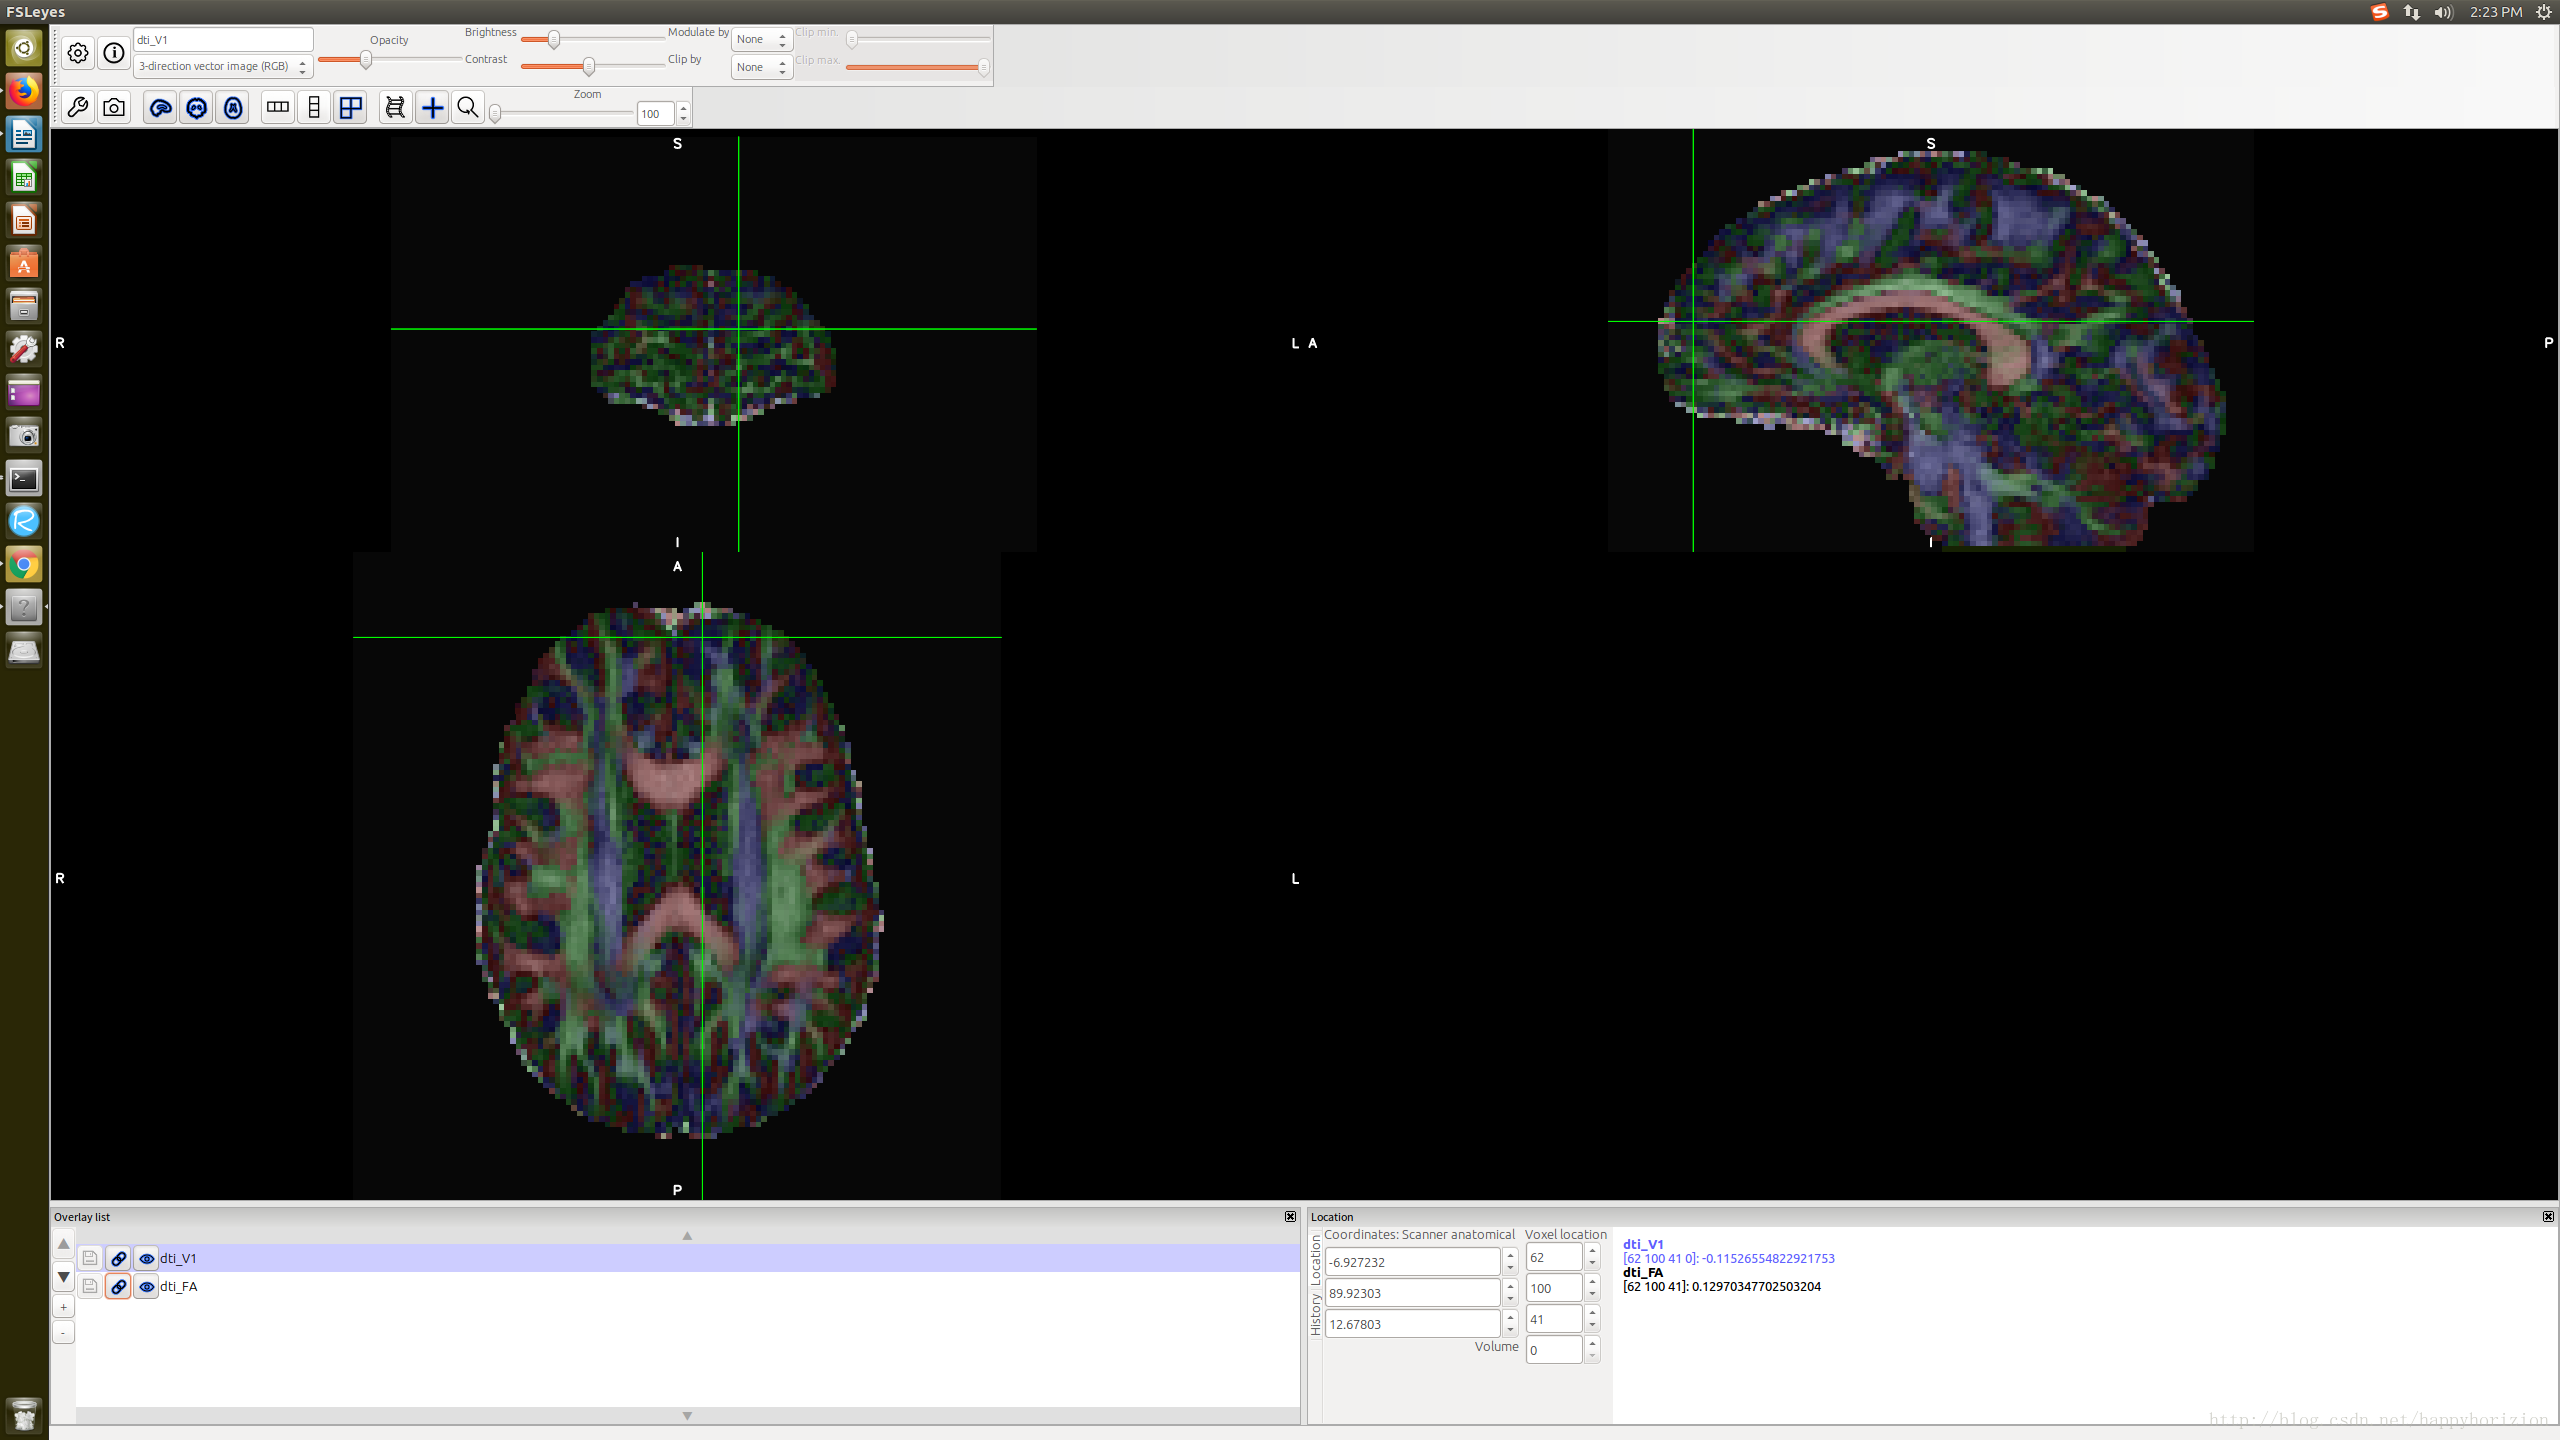The image size is (2560, 1440).
Task: Click the Zoom value field showing 100
Action: coord(655,114)
